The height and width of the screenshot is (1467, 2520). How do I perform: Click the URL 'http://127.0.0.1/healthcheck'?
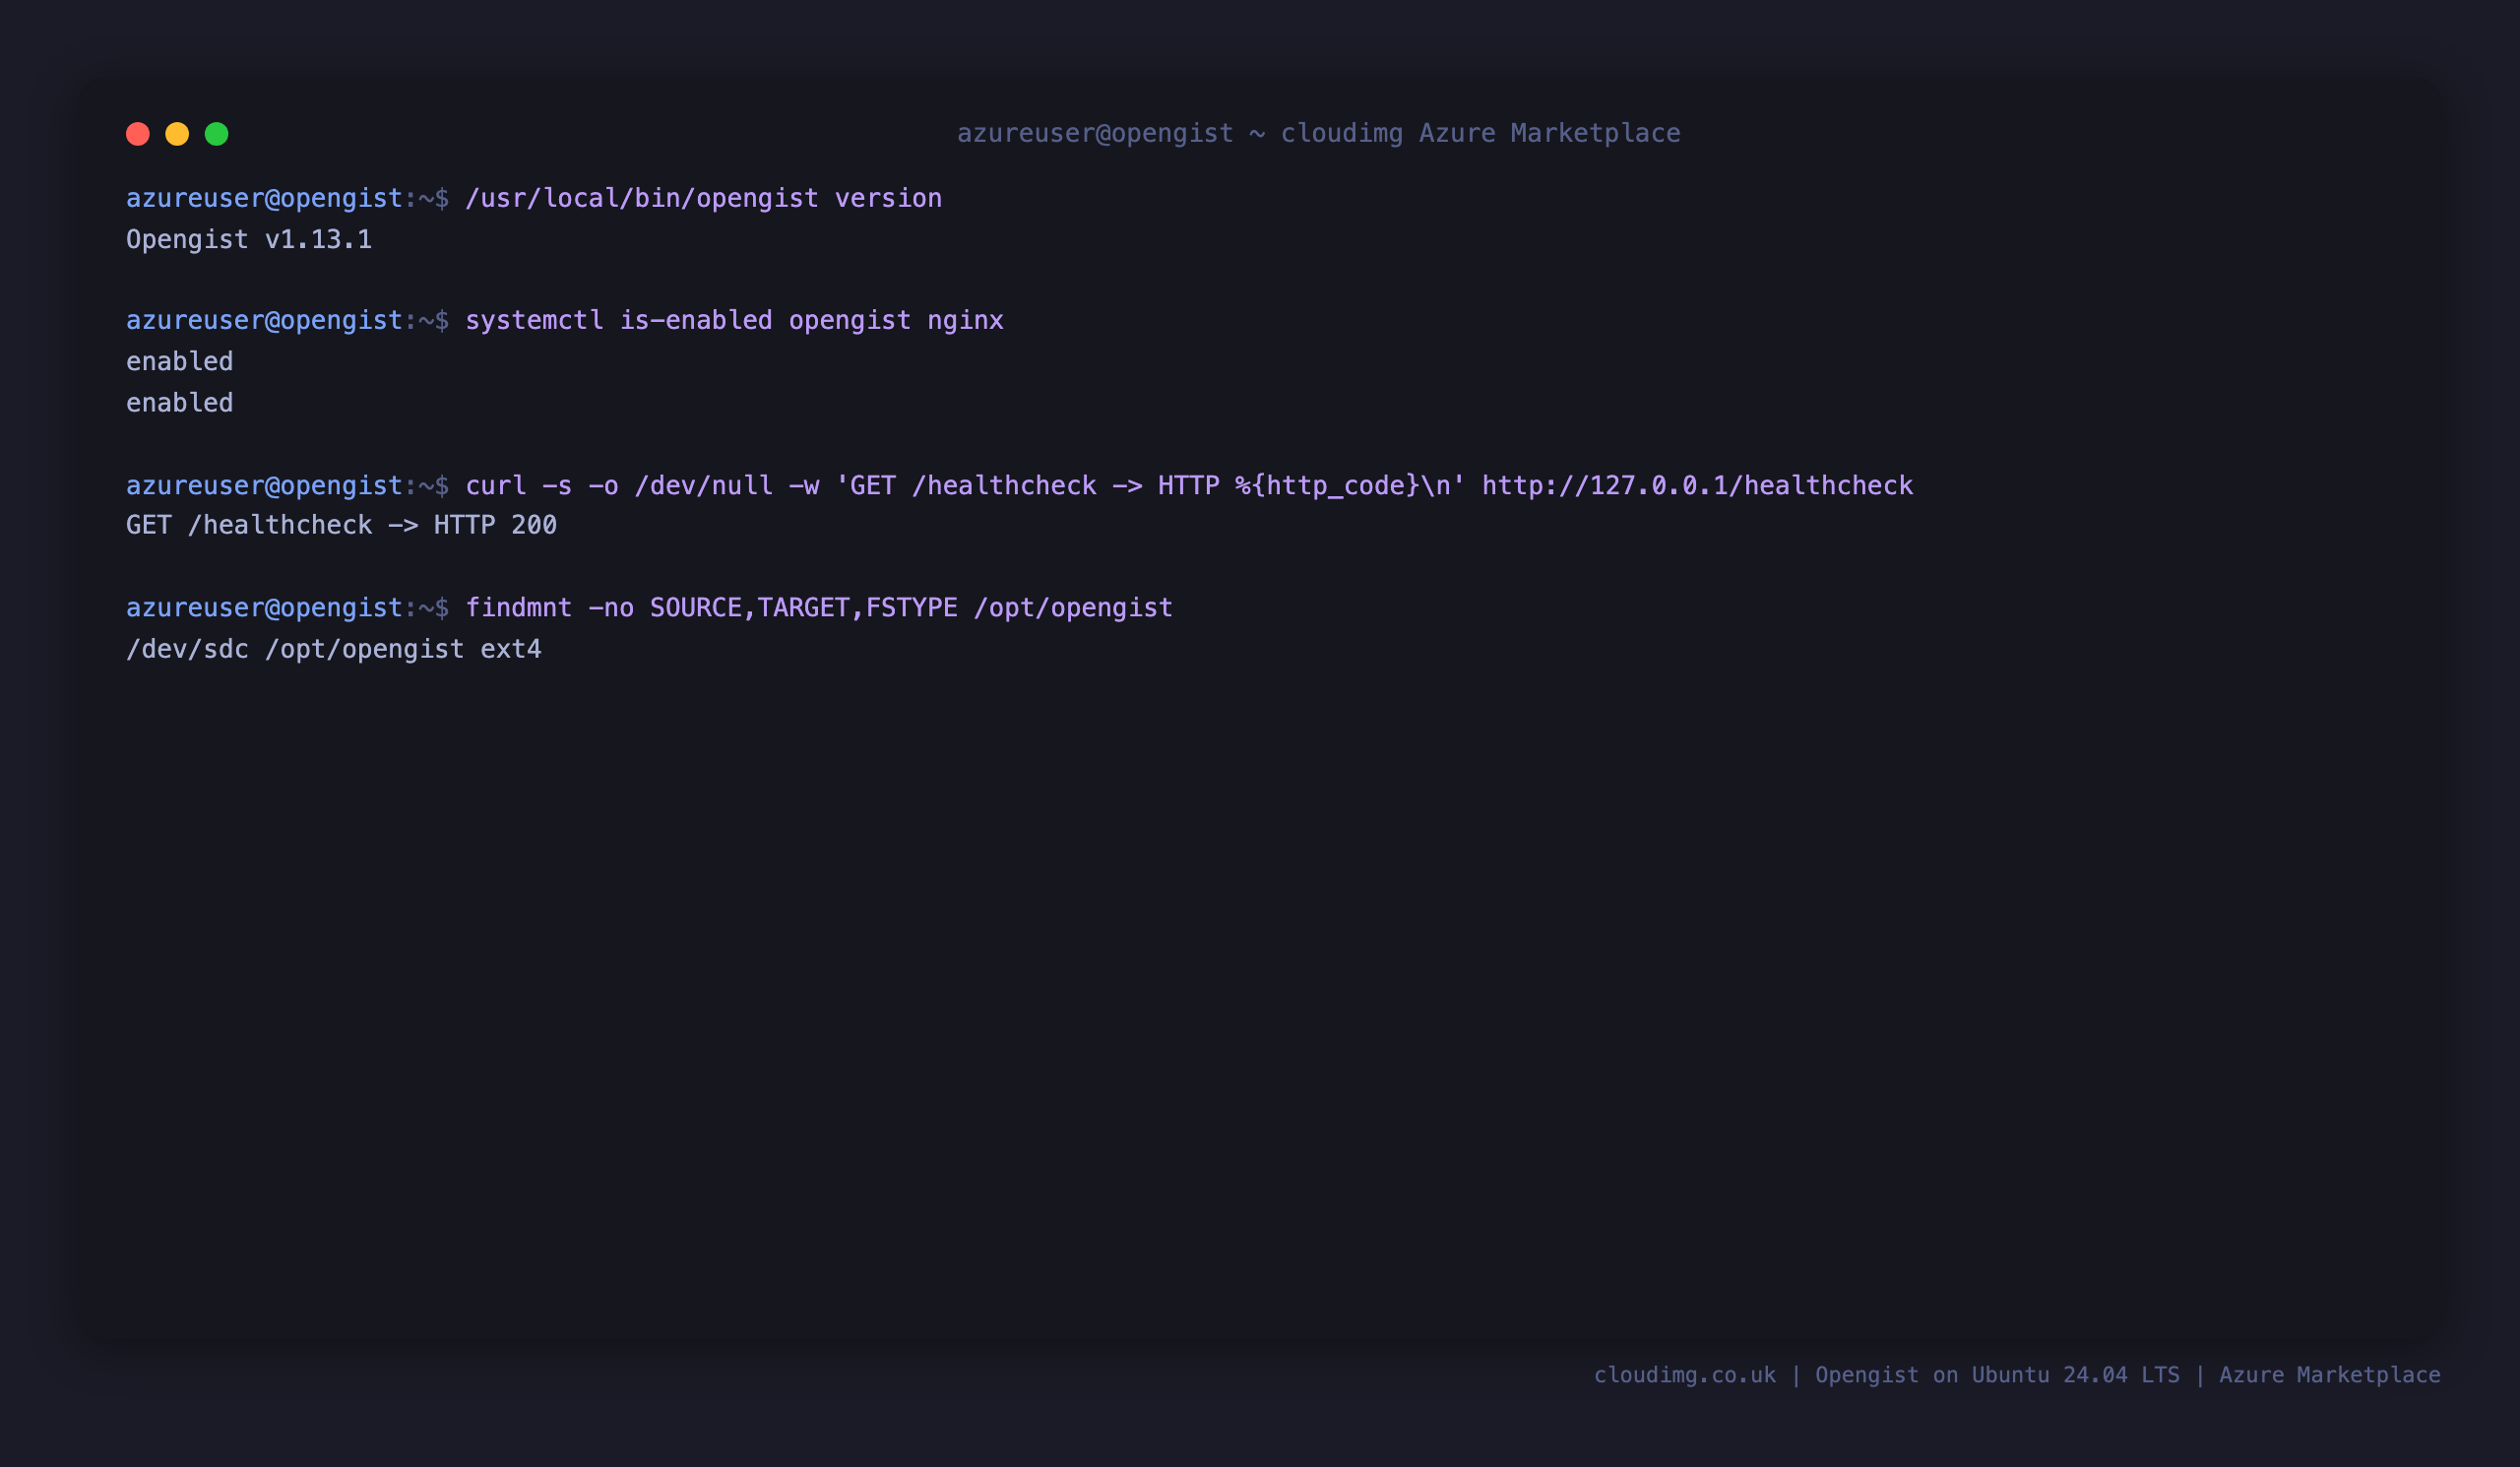click(1697, 485)
